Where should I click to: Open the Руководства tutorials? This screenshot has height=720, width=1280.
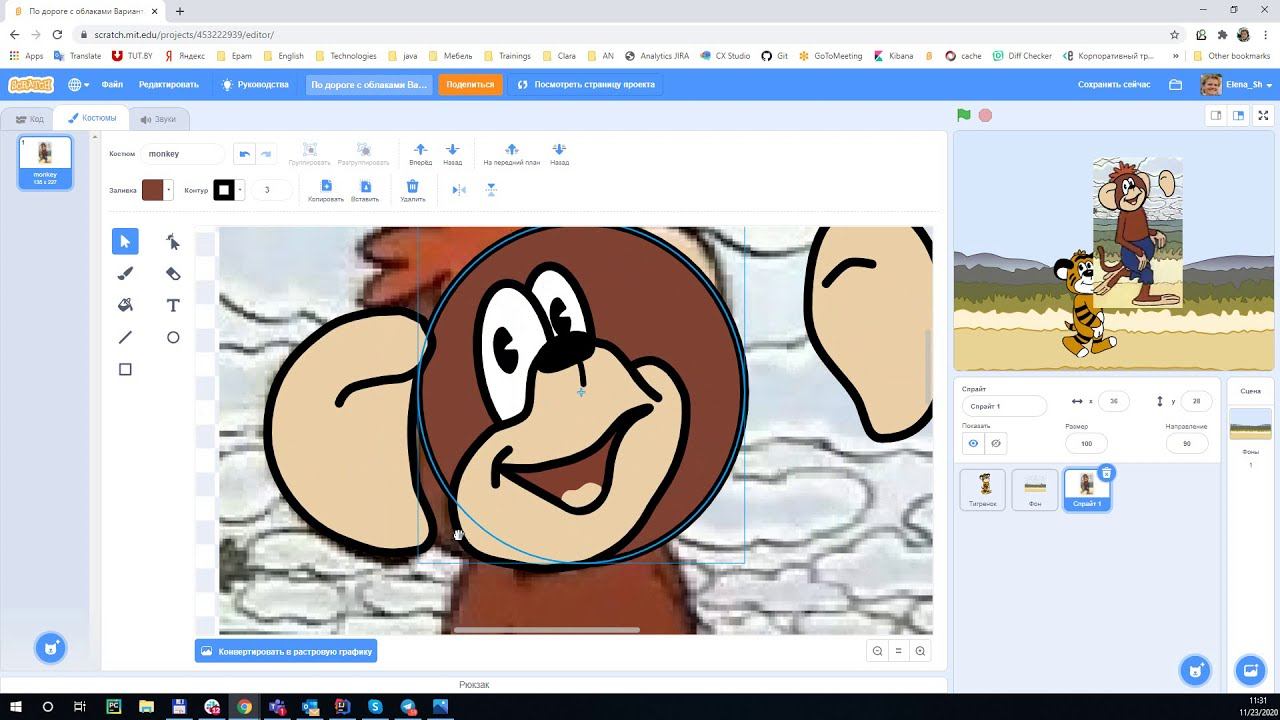pyautogui.click(x=255, y=84)
